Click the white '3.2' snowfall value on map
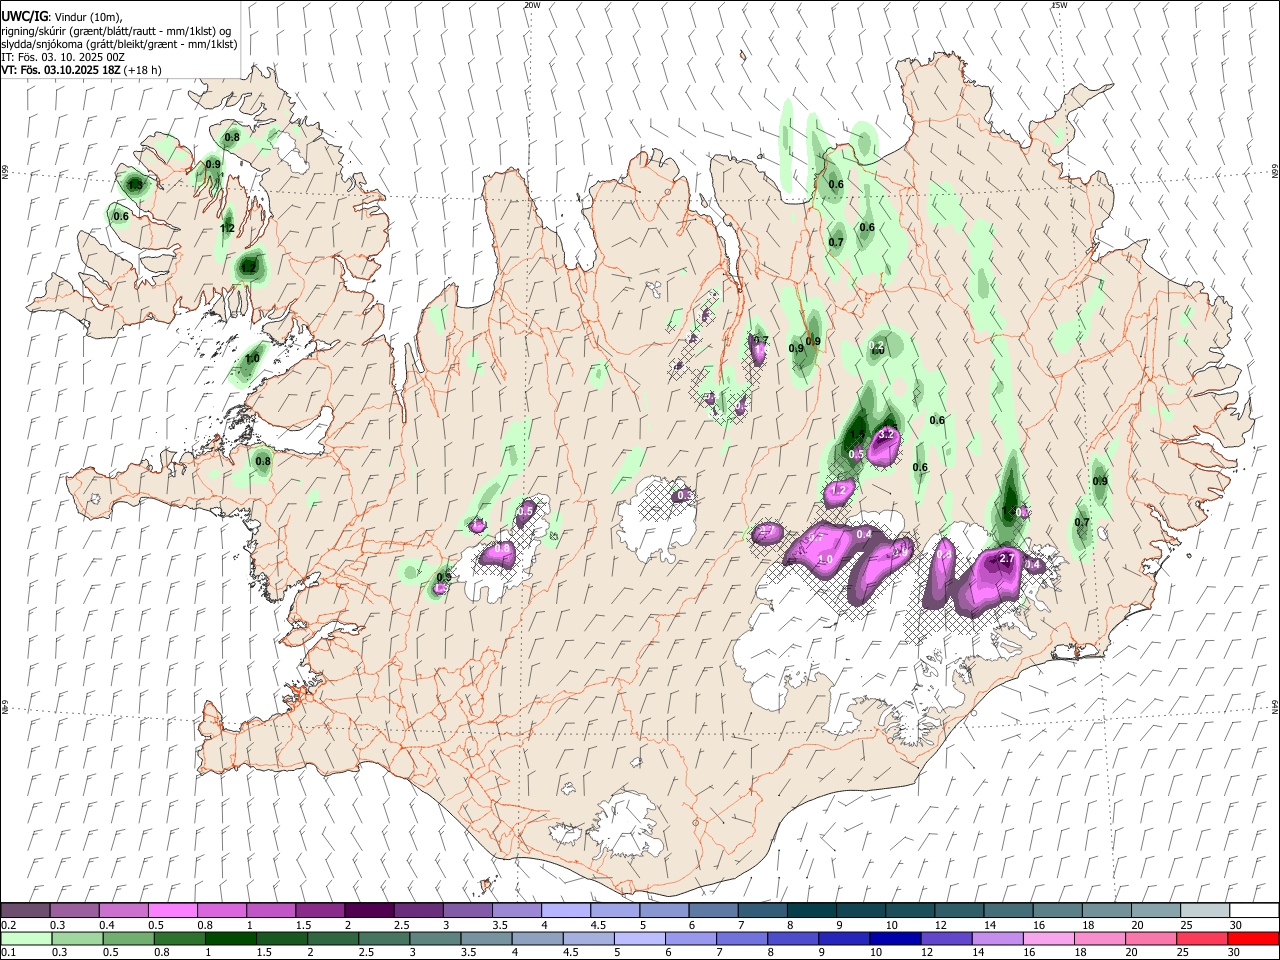 tap(886, 435)
